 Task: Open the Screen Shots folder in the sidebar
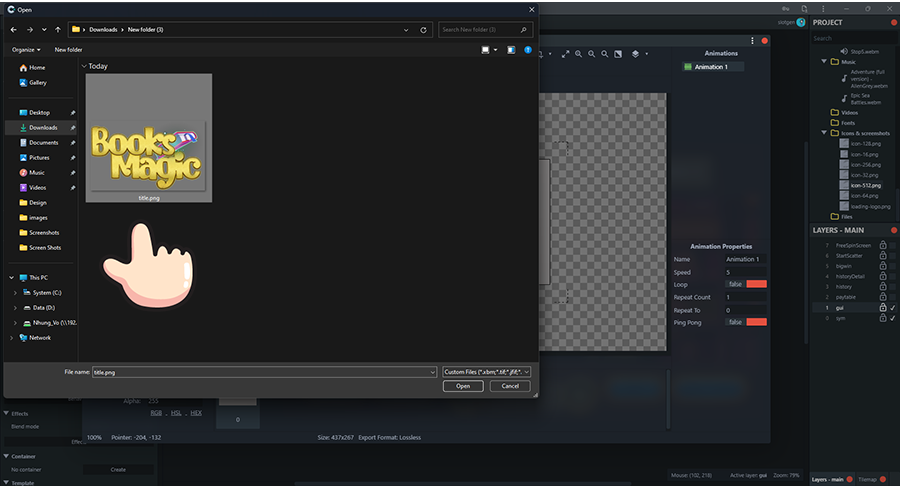(40, 247)
